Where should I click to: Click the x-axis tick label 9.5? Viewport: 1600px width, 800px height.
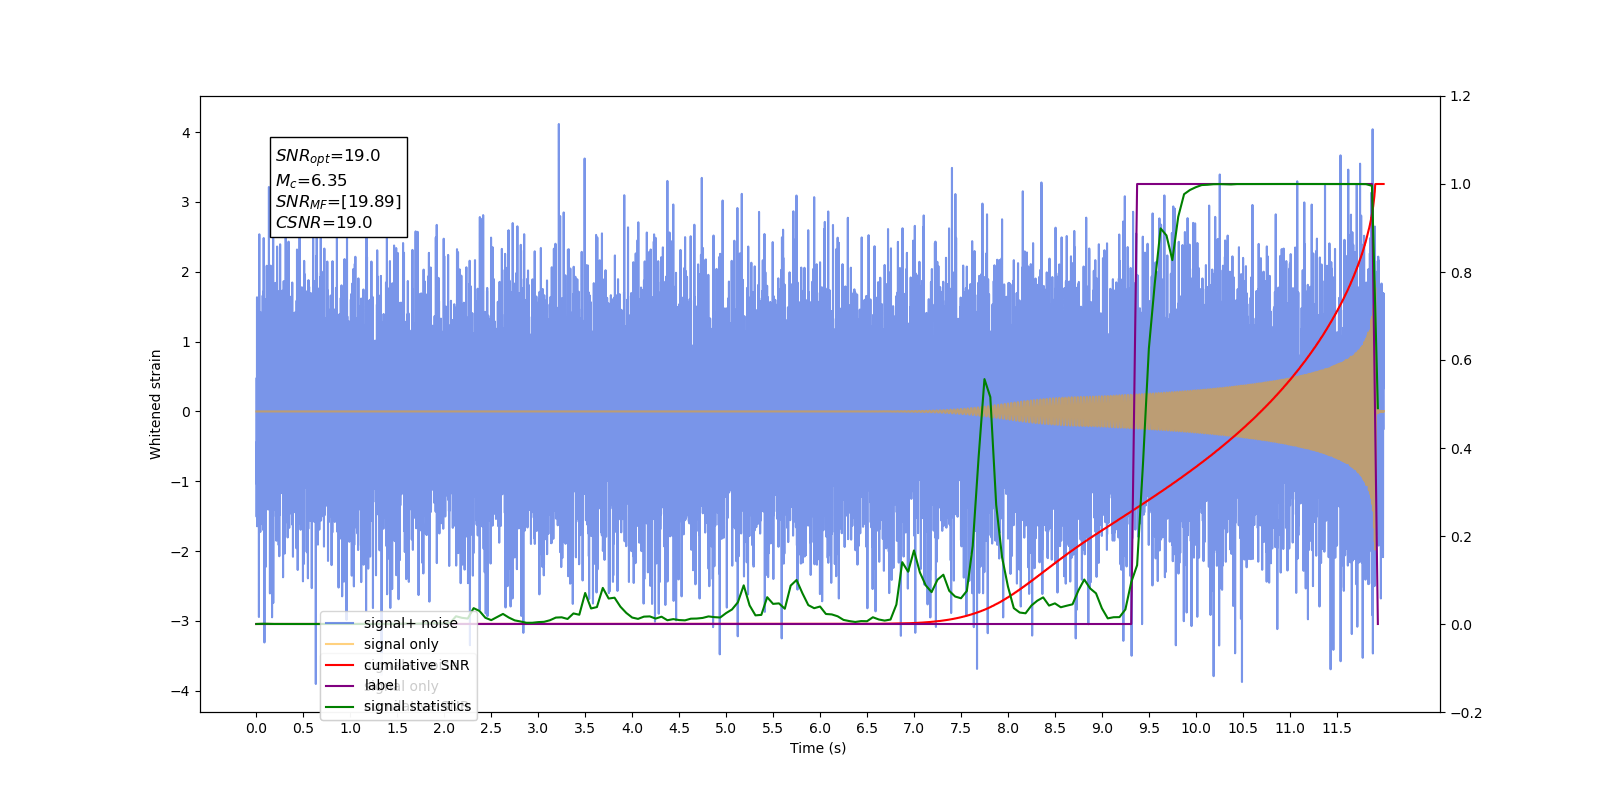pos(1149,728)
